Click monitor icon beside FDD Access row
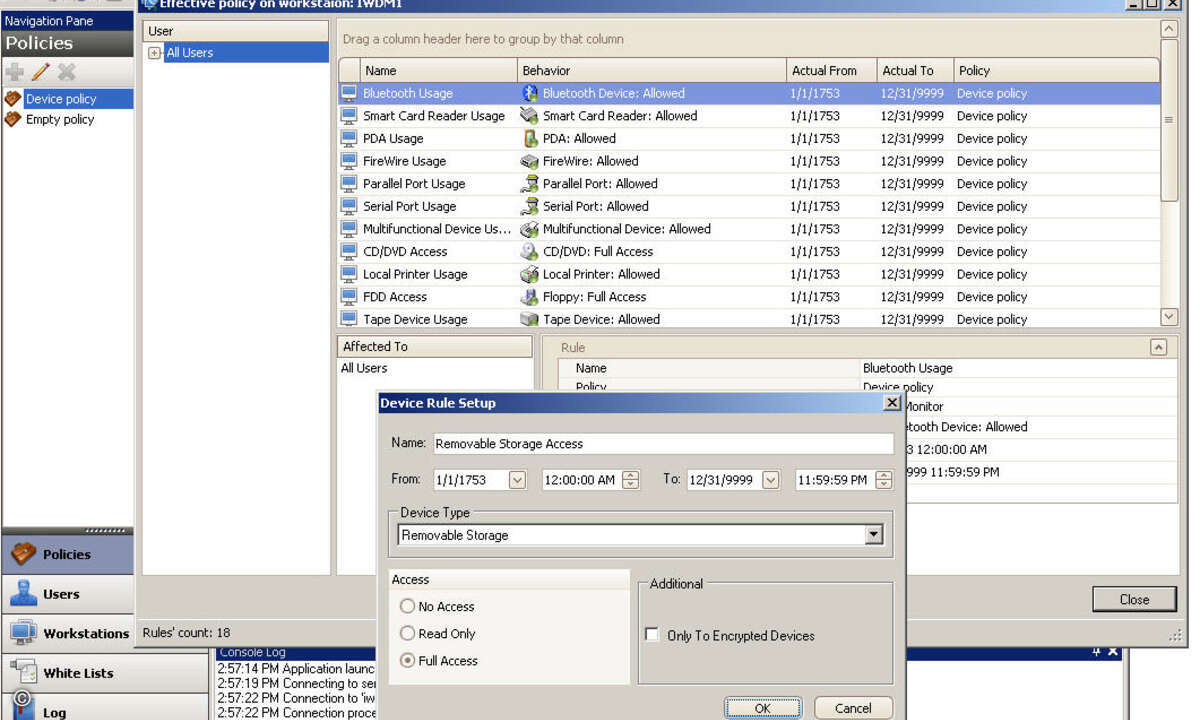Viewport: 1200px width, 720px height. (x=349, y=297)
